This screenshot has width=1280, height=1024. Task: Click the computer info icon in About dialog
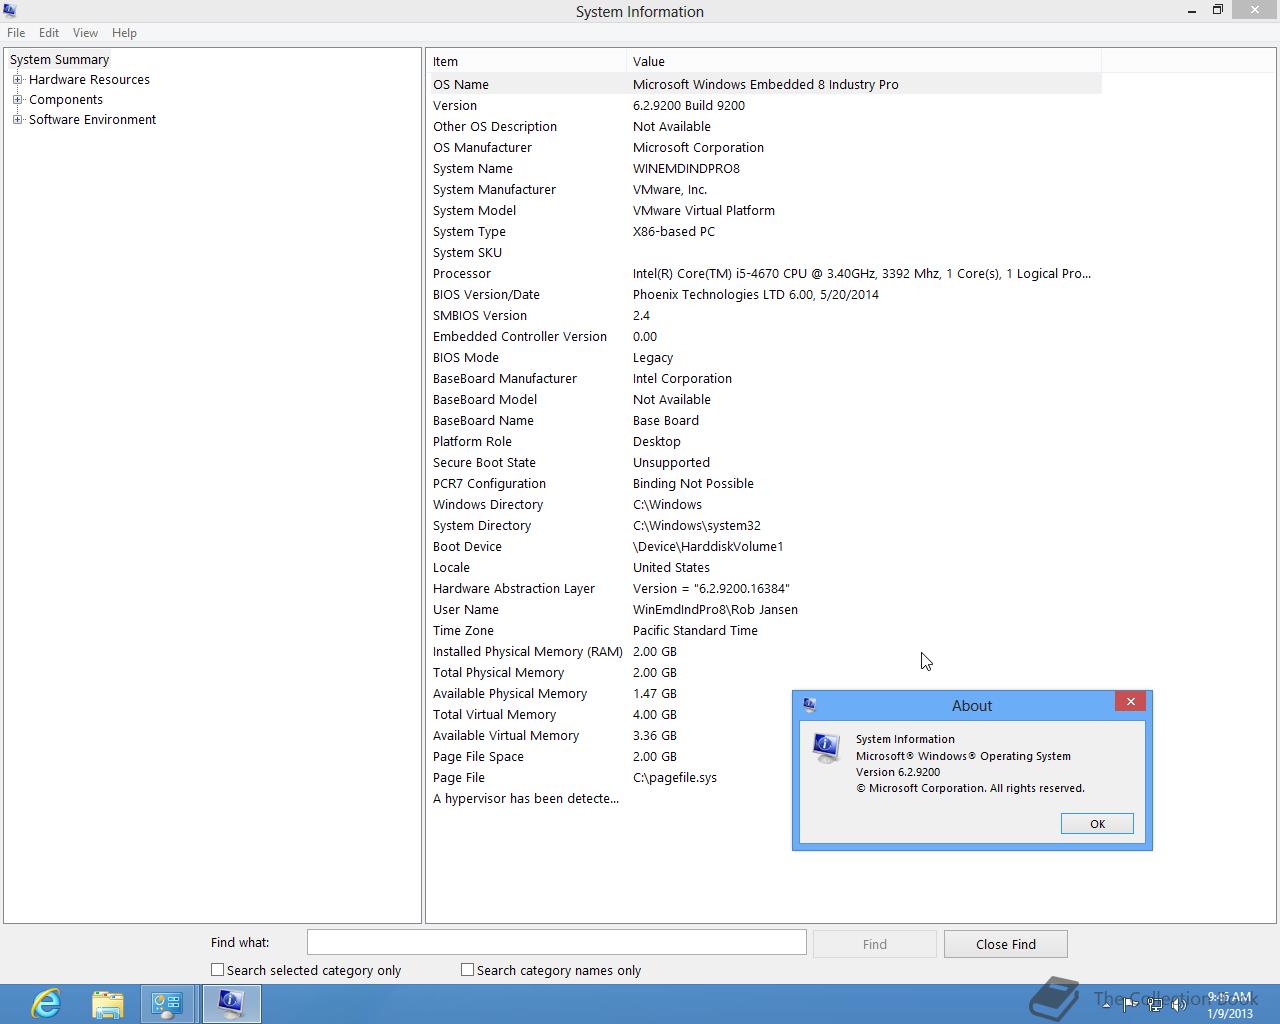click(827, 749)
